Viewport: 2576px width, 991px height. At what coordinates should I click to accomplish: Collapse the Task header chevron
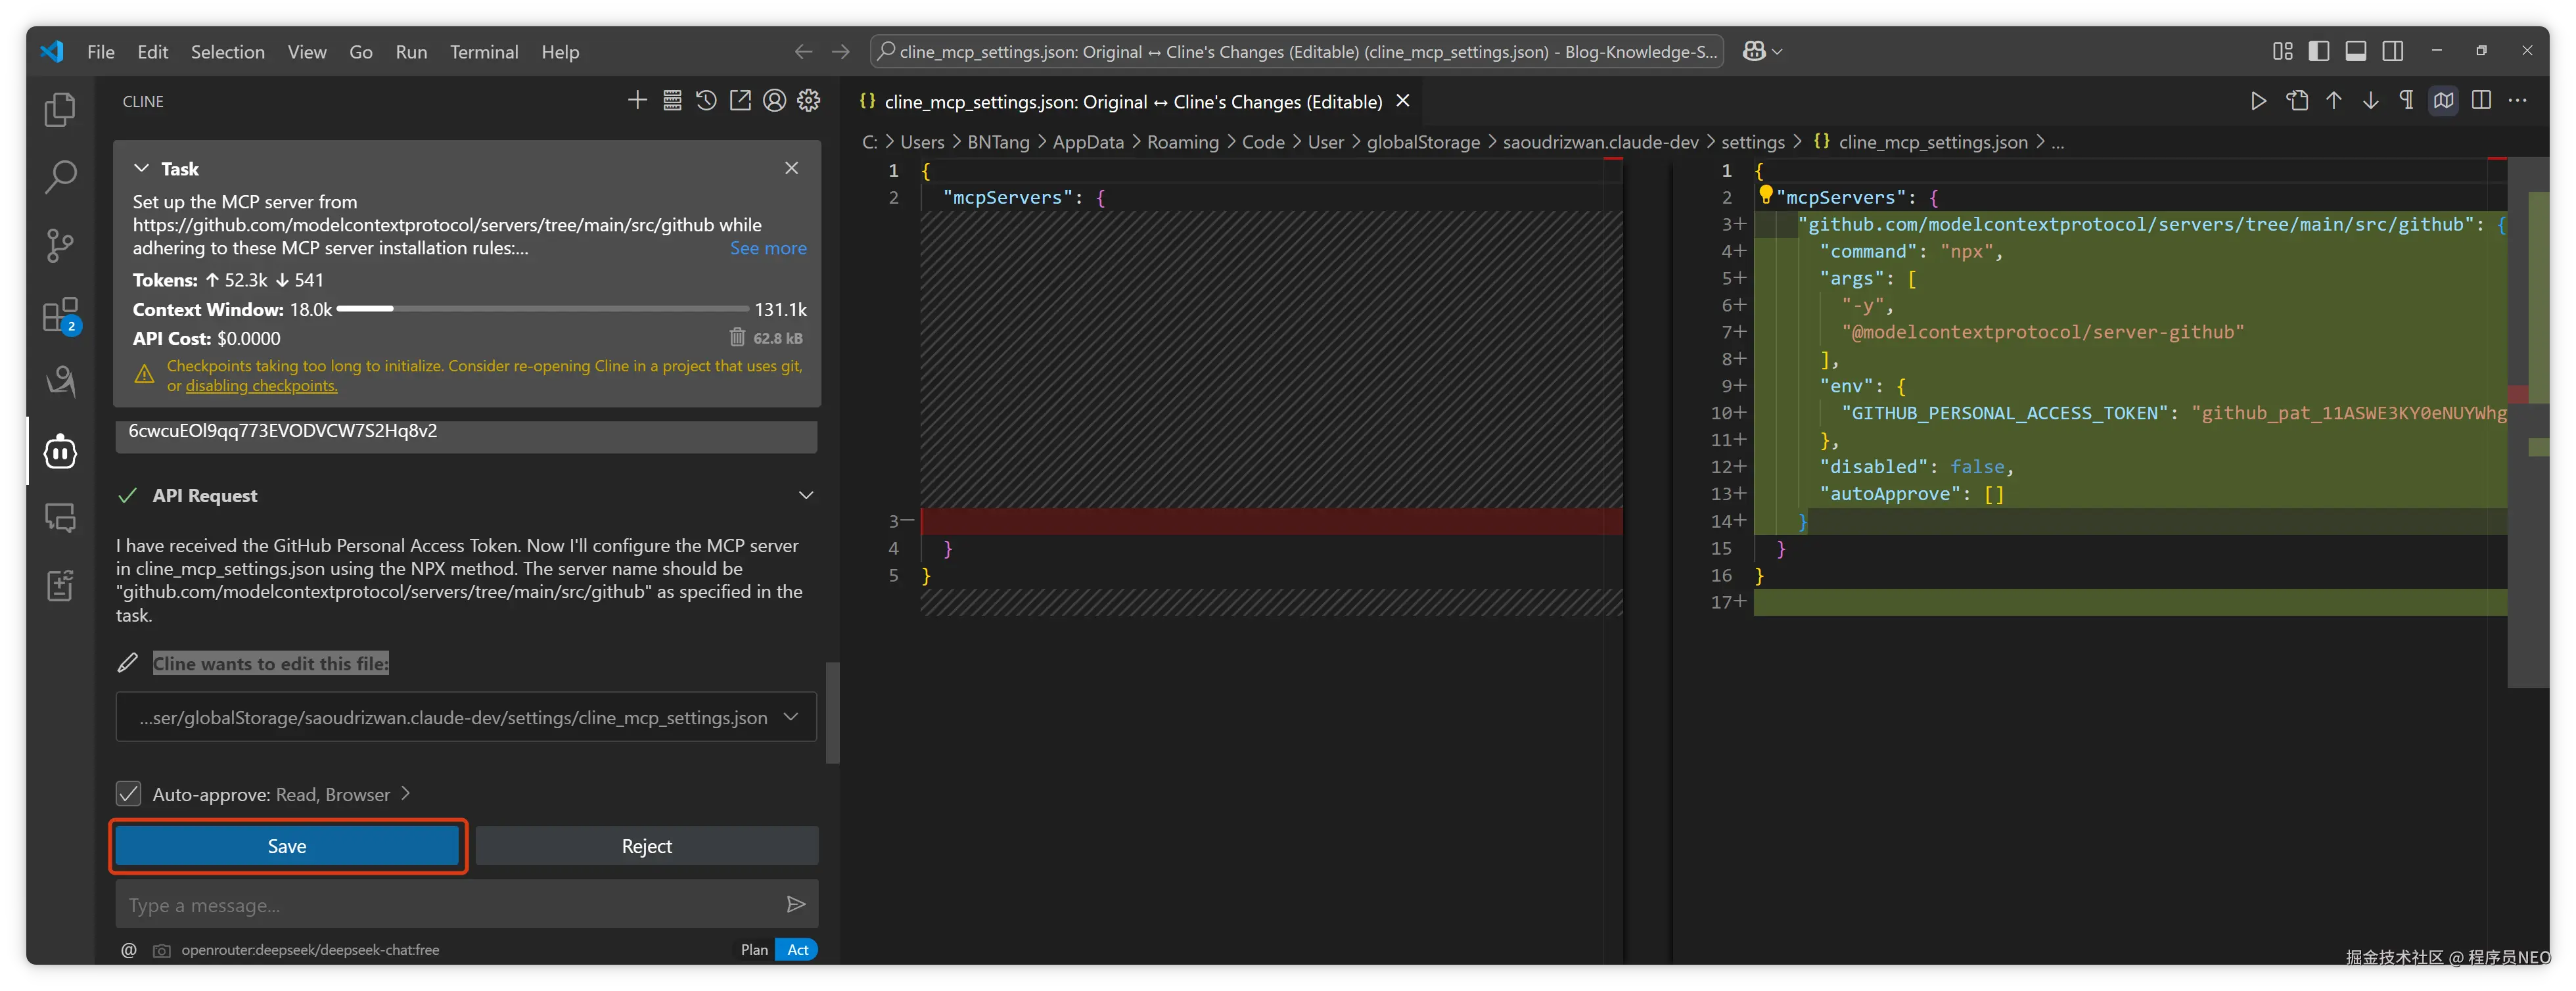tap(142, 168)
